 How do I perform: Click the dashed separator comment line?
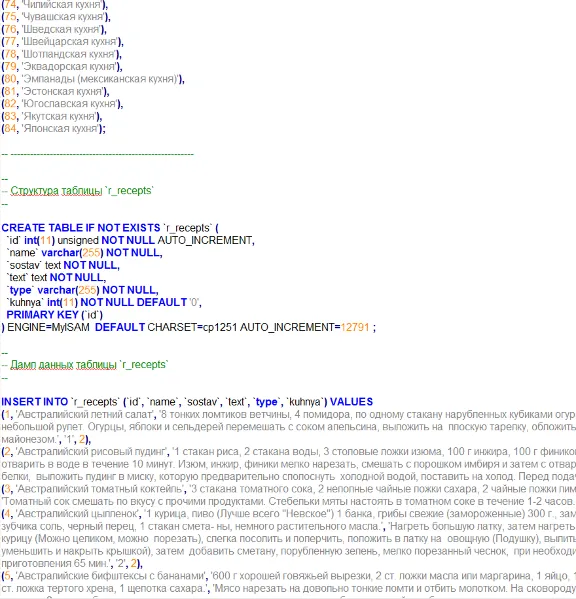click(97, 154)
